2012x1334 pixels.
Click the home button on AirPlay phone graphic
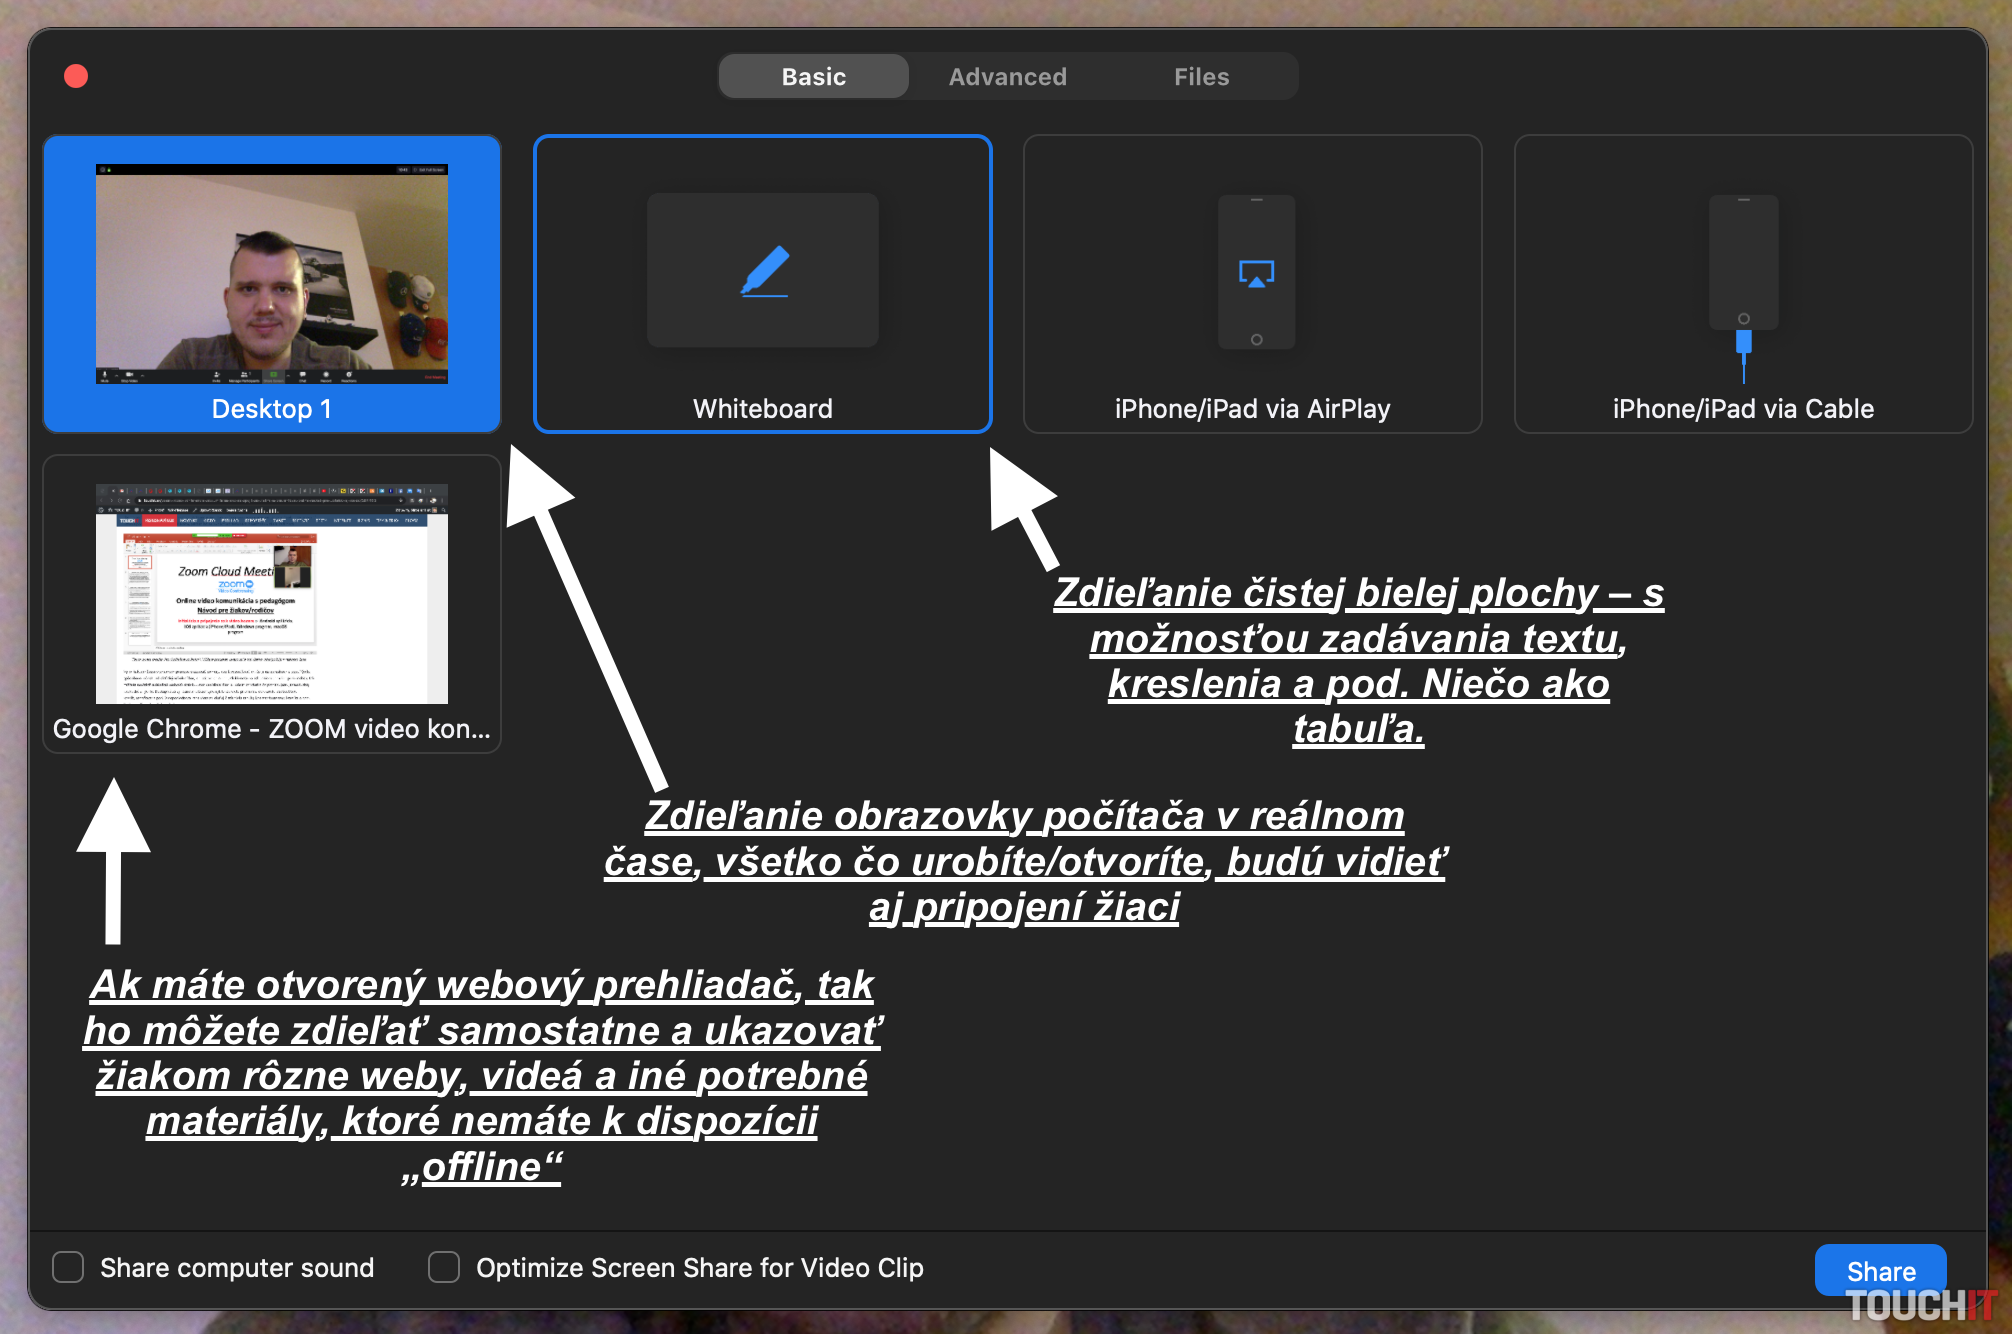(x=1256, y=340)
